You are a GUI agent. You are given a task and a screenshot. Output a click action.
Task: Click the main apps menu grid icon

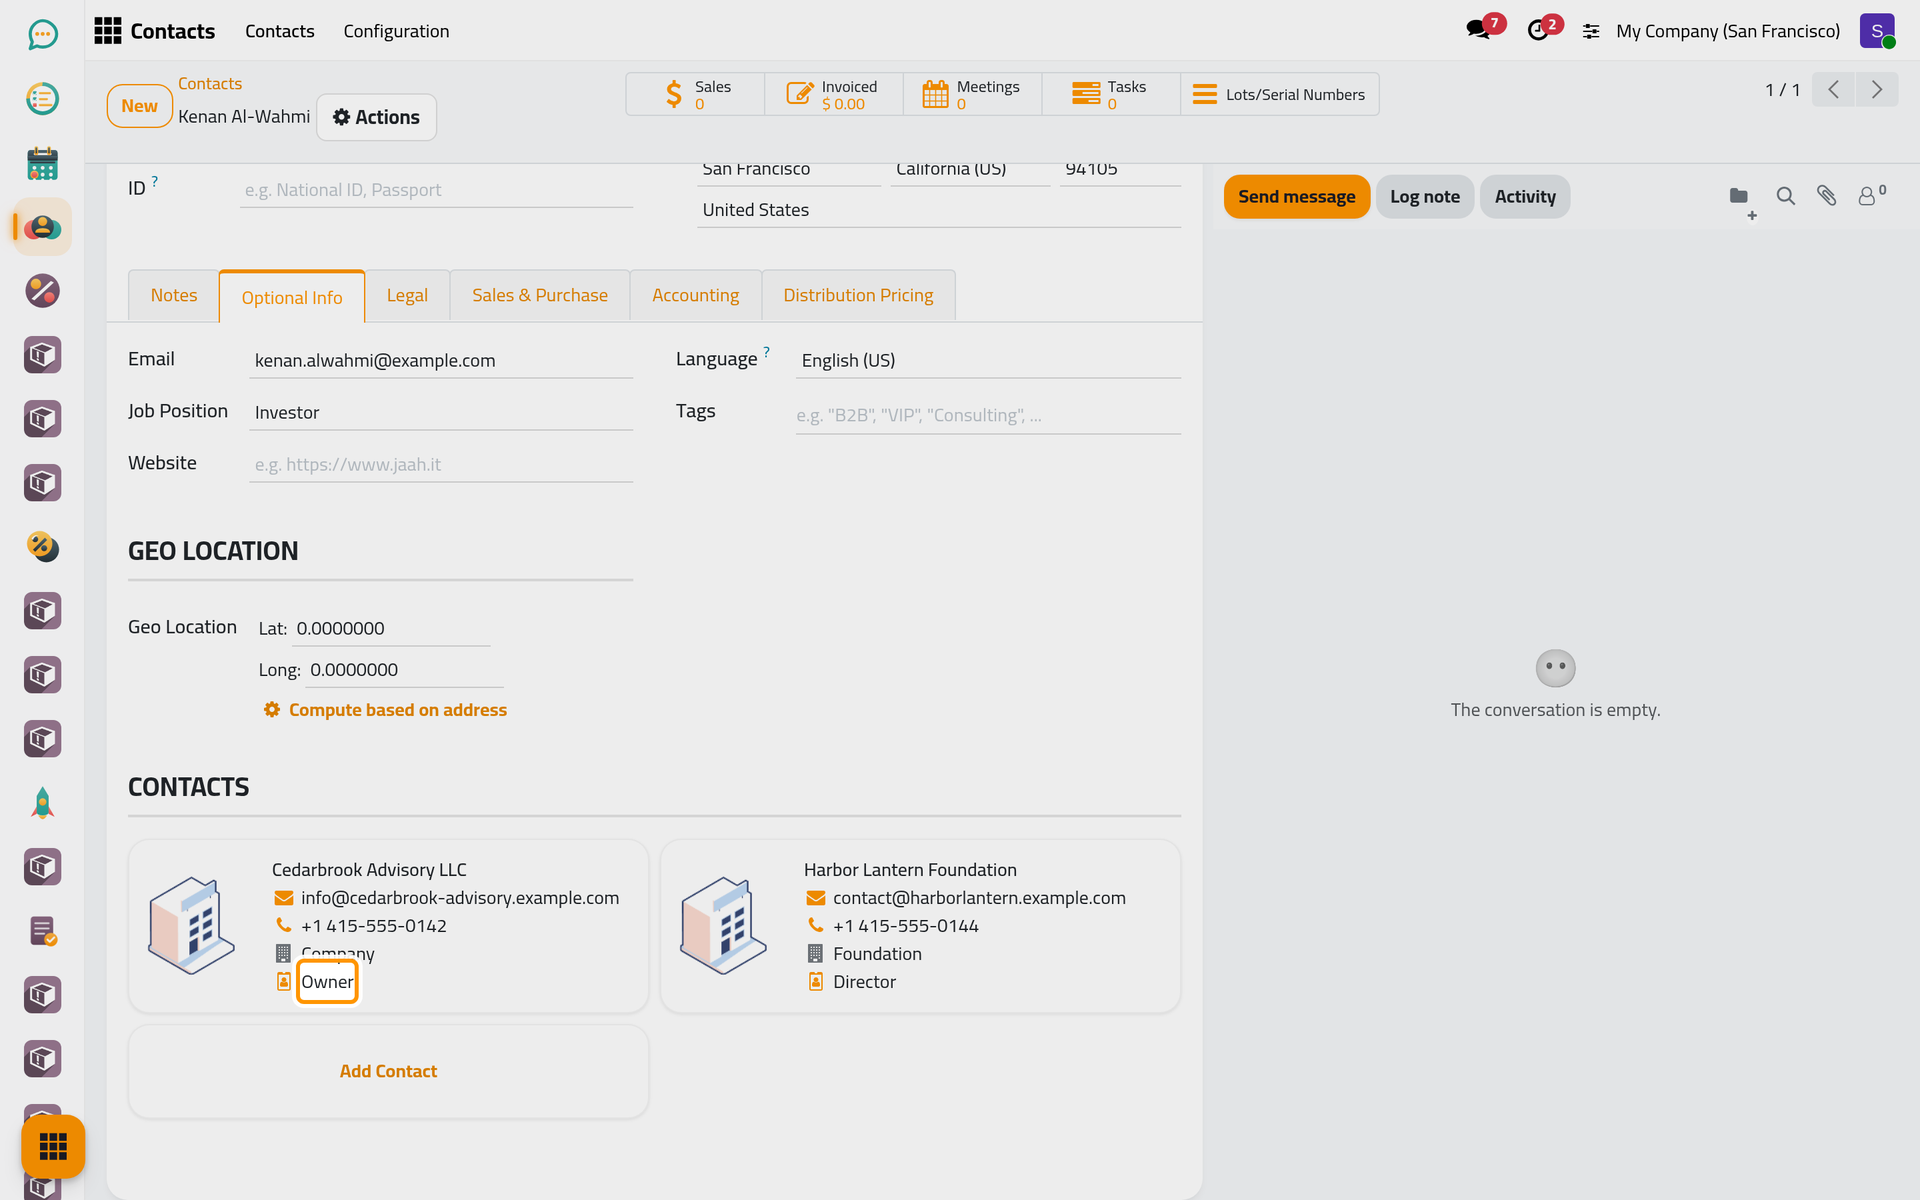tap(108, 31)
